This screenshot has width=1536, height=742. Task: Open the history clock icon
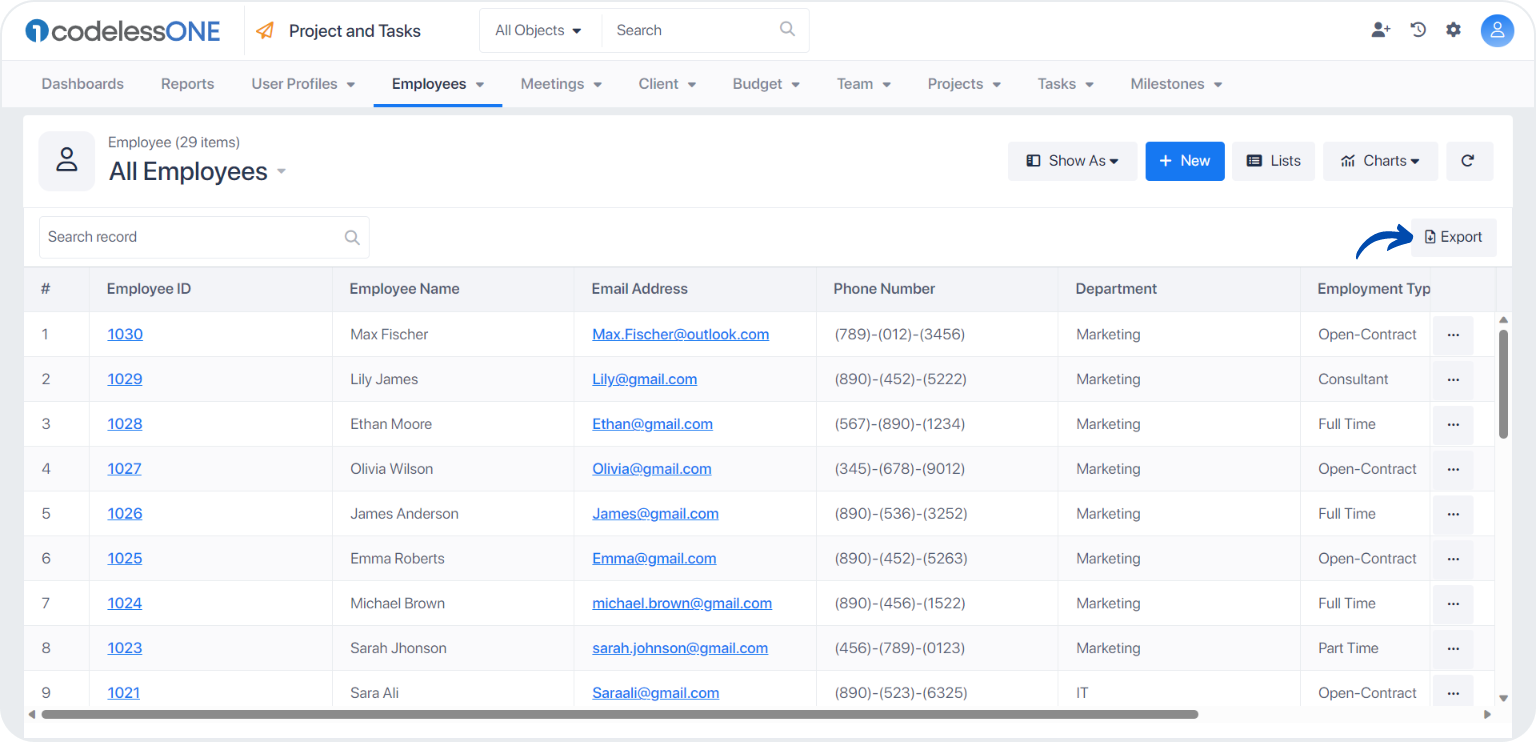click(1418, 30)
